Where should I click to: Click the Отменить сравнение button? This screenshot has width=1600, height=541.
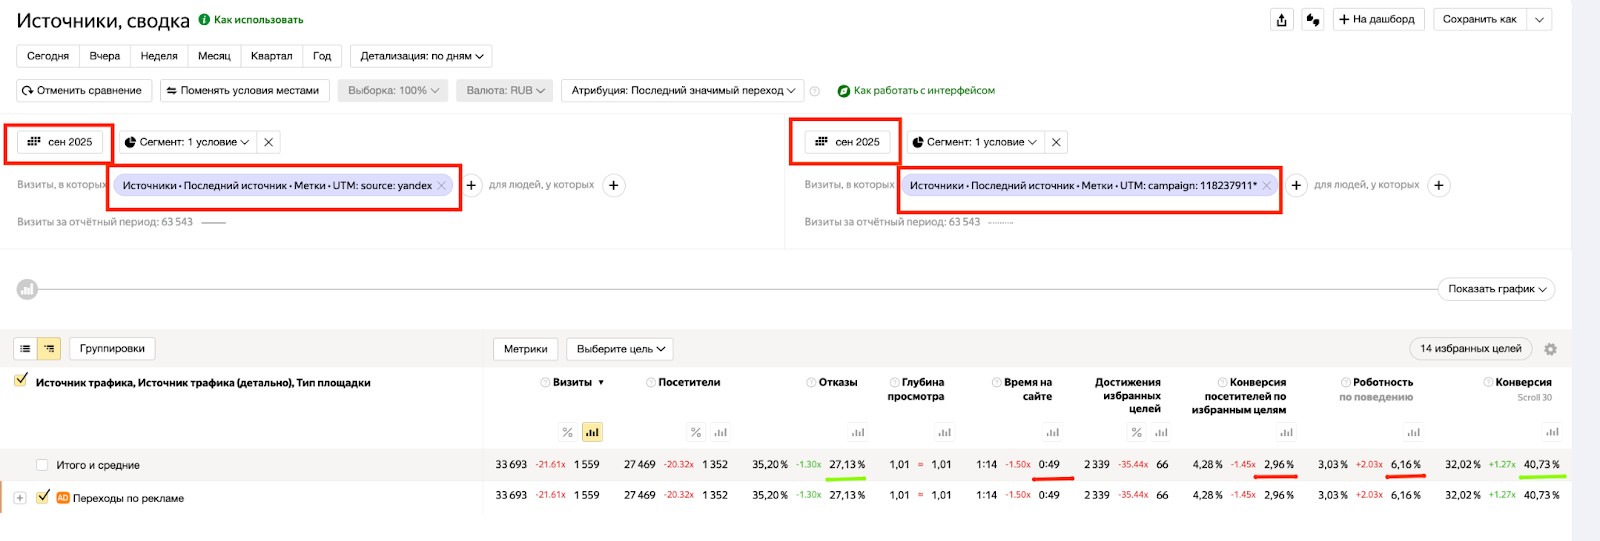pos(83,91)
